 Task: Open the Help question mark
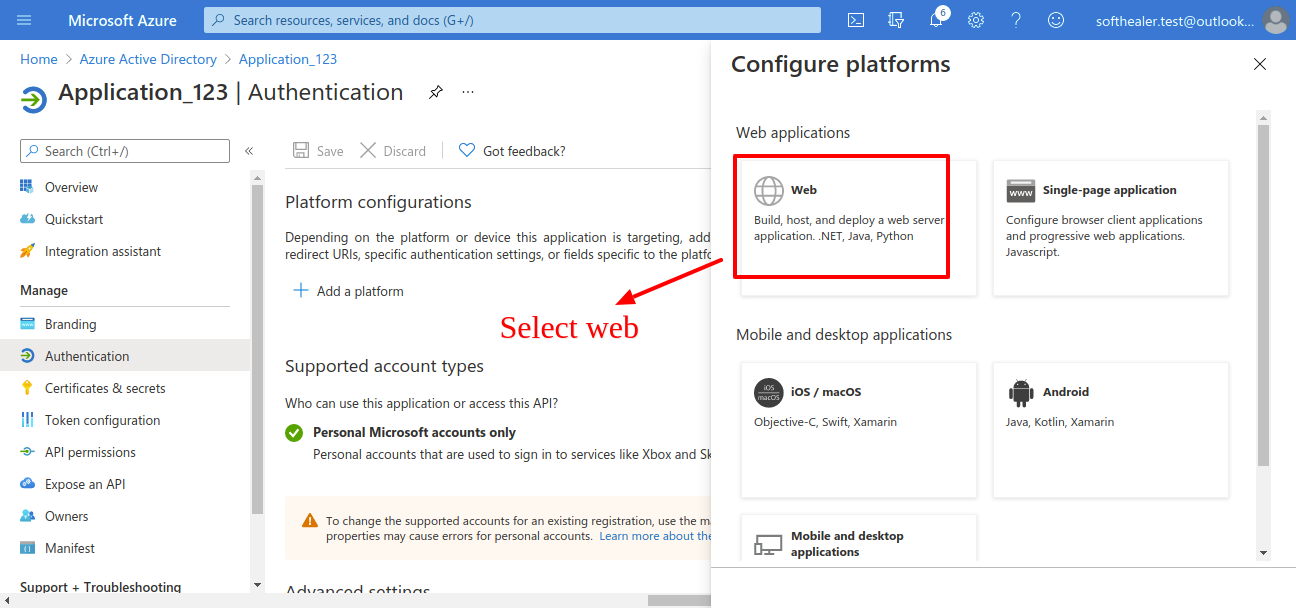point(1016,20)
